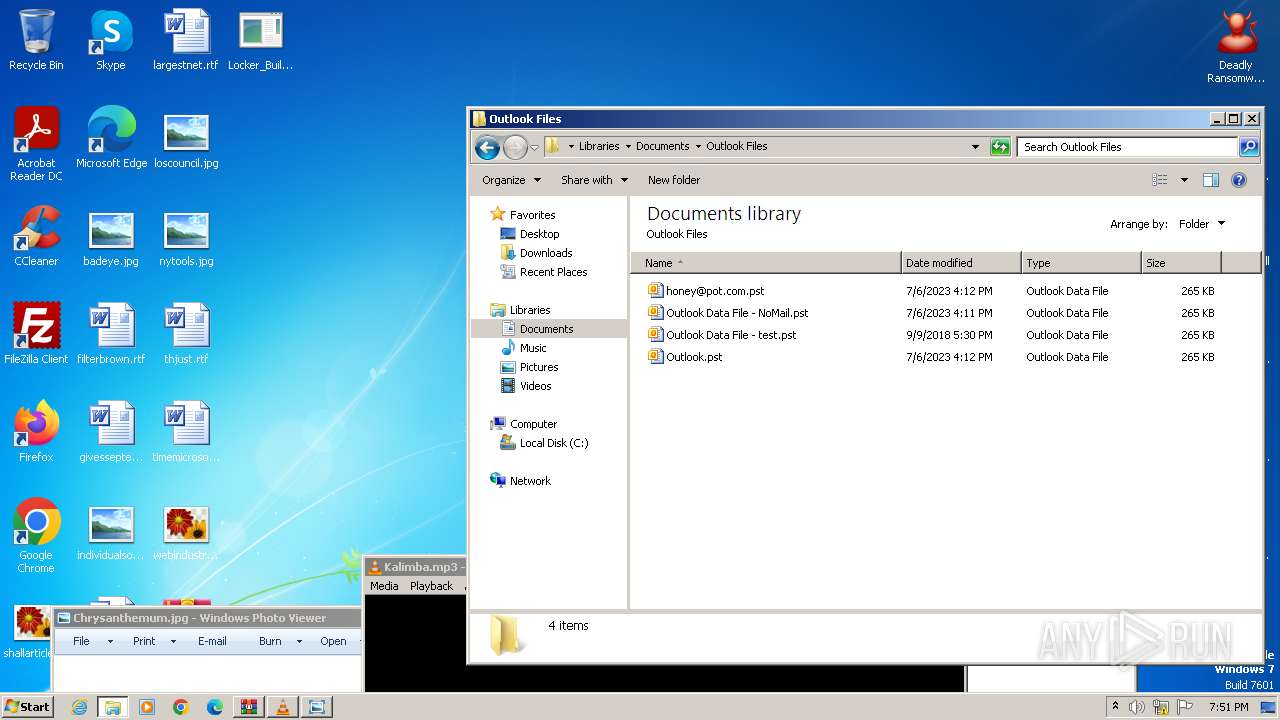Image resolution: width=1280 pixels, height=720 pixels.
Task: Open the WinRAR taskbar button
Action: (x=249, y=707)
